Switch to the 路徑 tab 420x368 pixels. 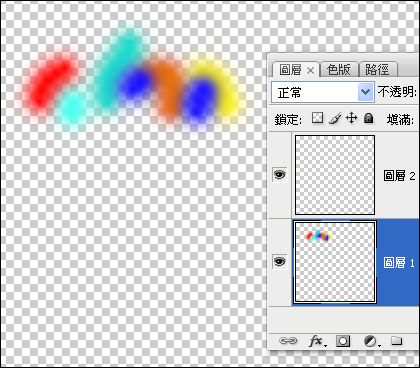click(x=378, y=70)
